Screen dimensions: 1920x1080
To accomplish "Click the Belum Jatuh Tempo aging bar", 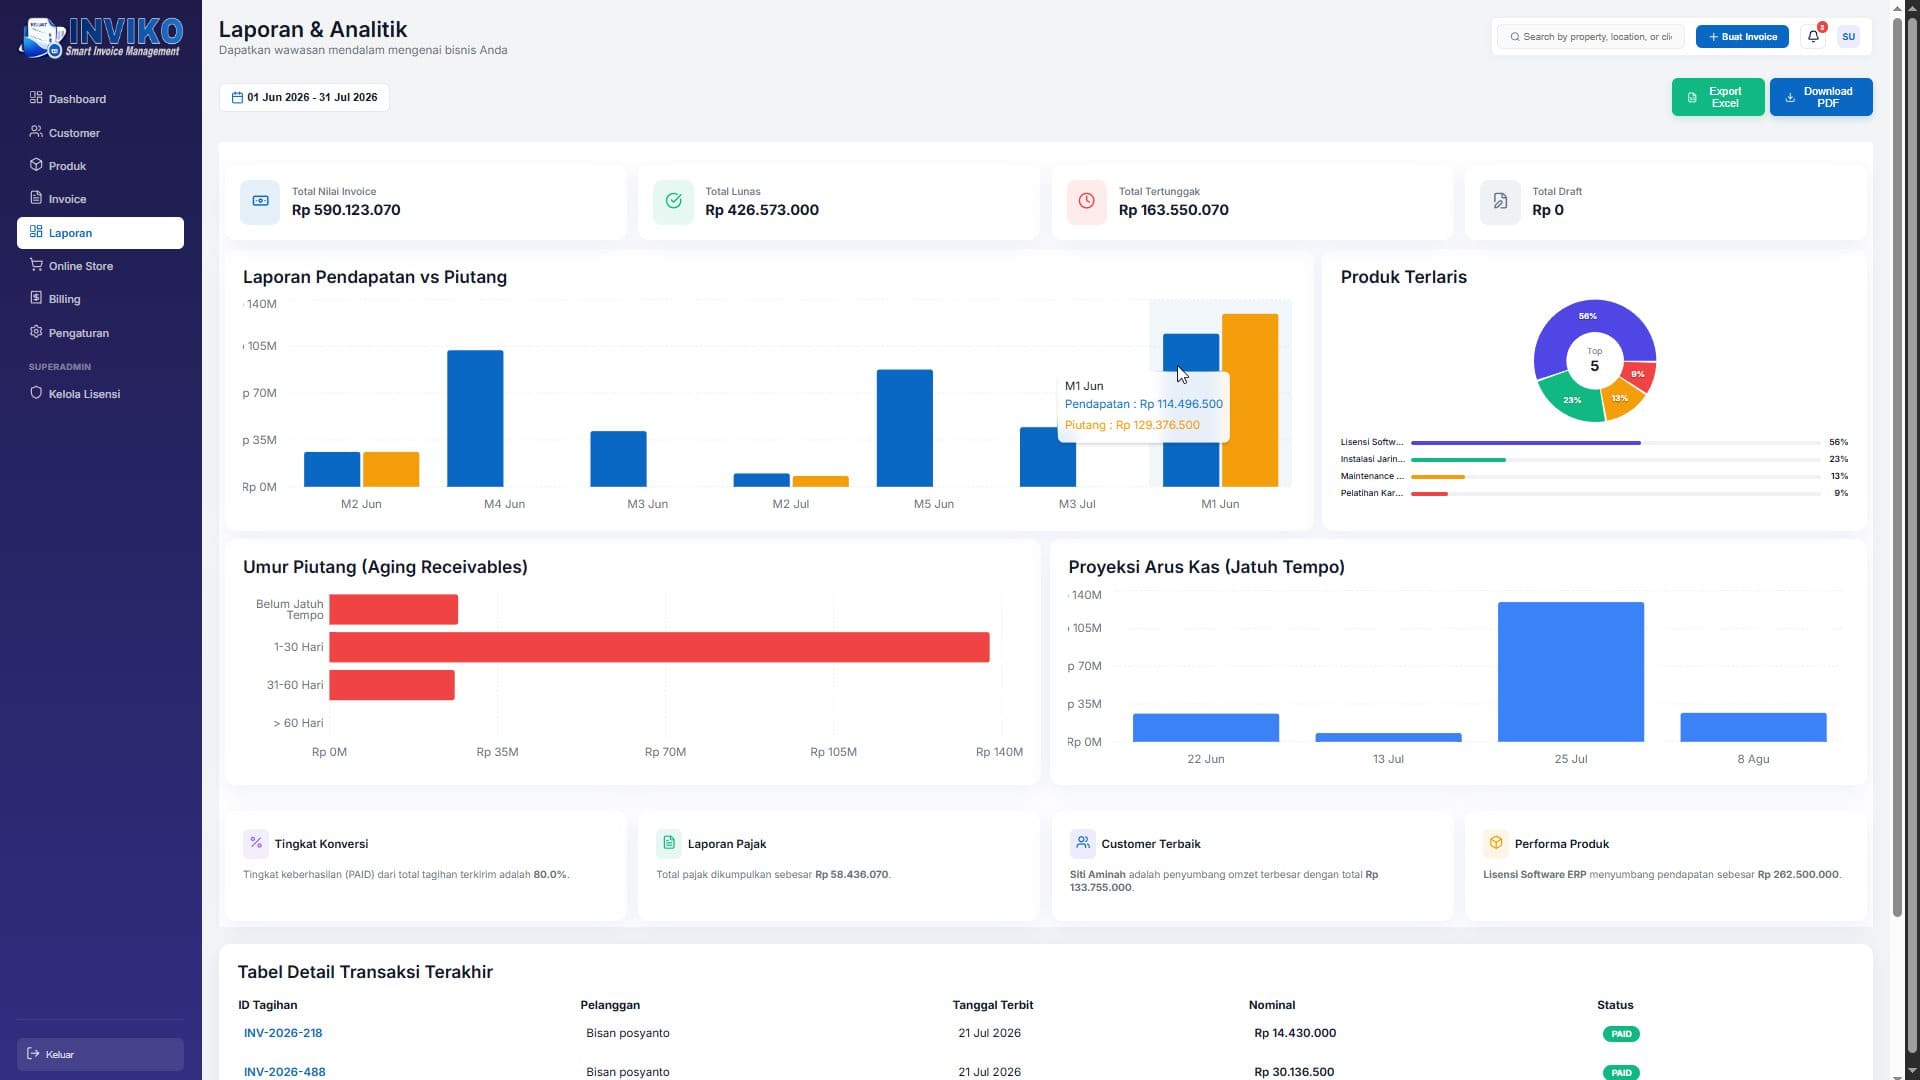I will (x=393, y=609).
